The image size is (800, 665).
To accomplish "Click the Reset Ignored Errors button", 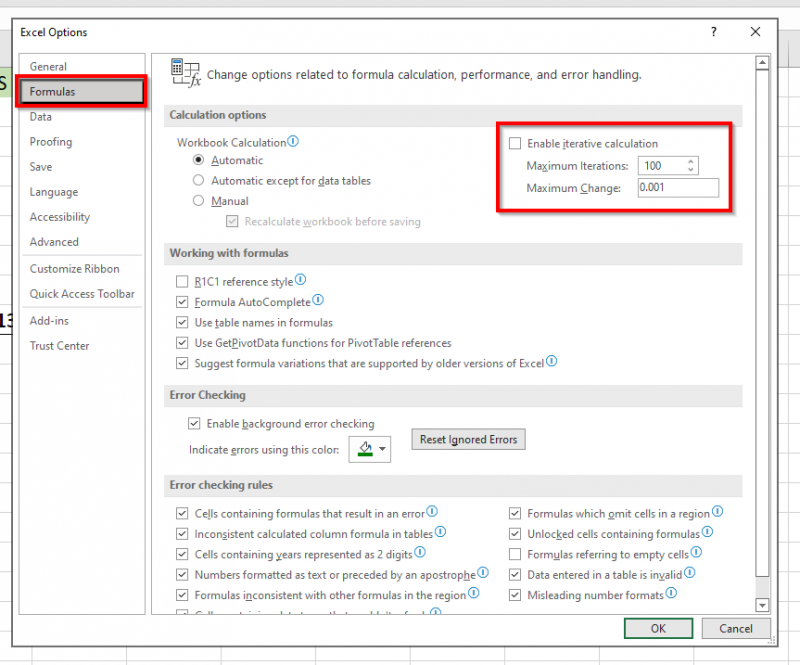I will point(468,439).
